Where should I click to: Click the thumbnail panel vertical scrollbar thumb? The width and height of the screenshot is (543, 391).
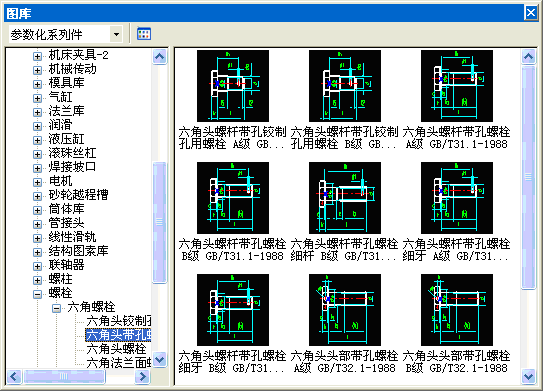(529, 177)
